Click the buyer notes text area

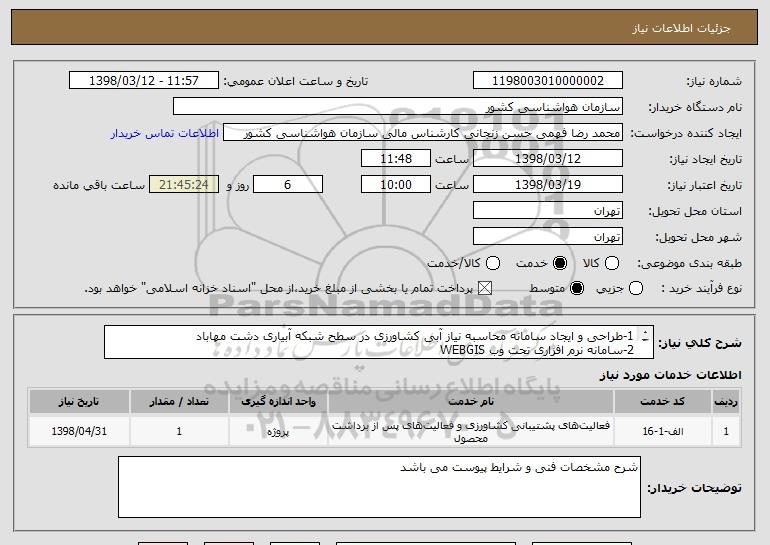coord(380,487)
